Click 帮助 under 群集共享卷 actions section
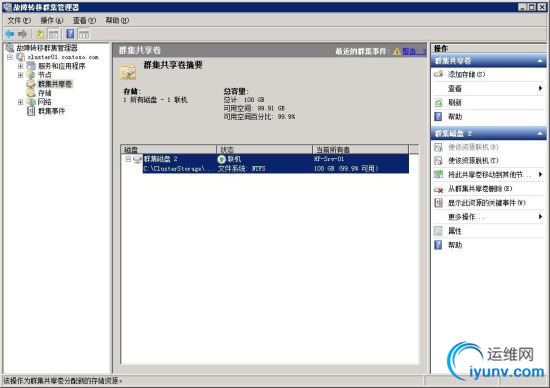 [455, 116]
